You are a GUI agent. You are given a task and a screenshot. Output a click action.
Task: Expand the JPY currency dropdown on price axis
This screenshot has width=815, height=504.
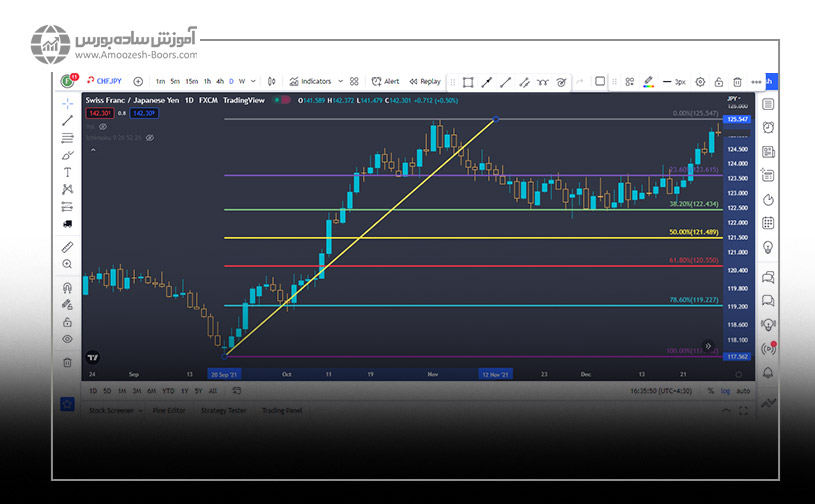(735, 100)
